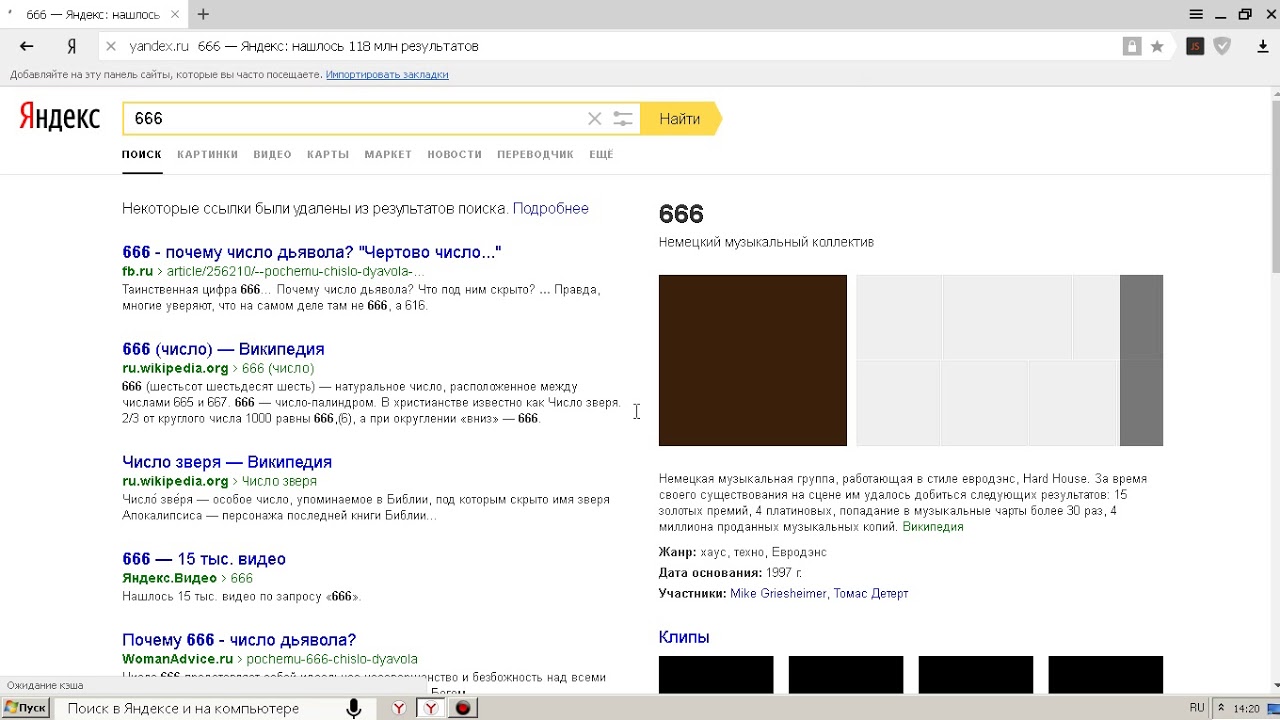Switch to the Переводчик tab
The width and height of the screenshot is (1280, 720).
click(535, 154)
